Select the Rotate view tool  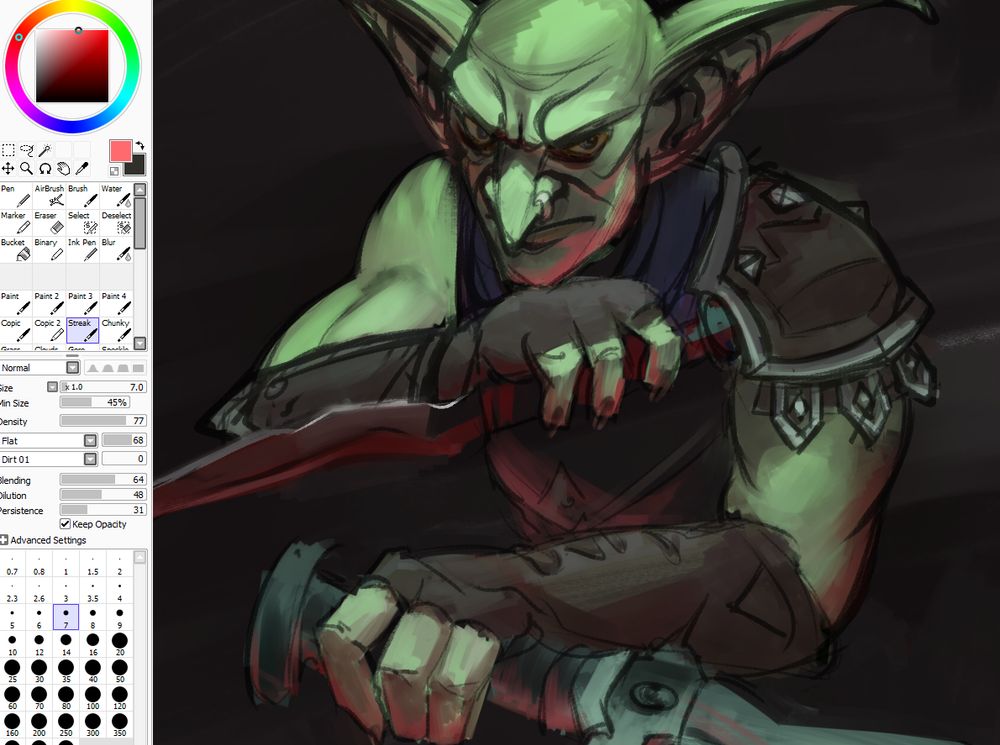click(x=45, y=168)
